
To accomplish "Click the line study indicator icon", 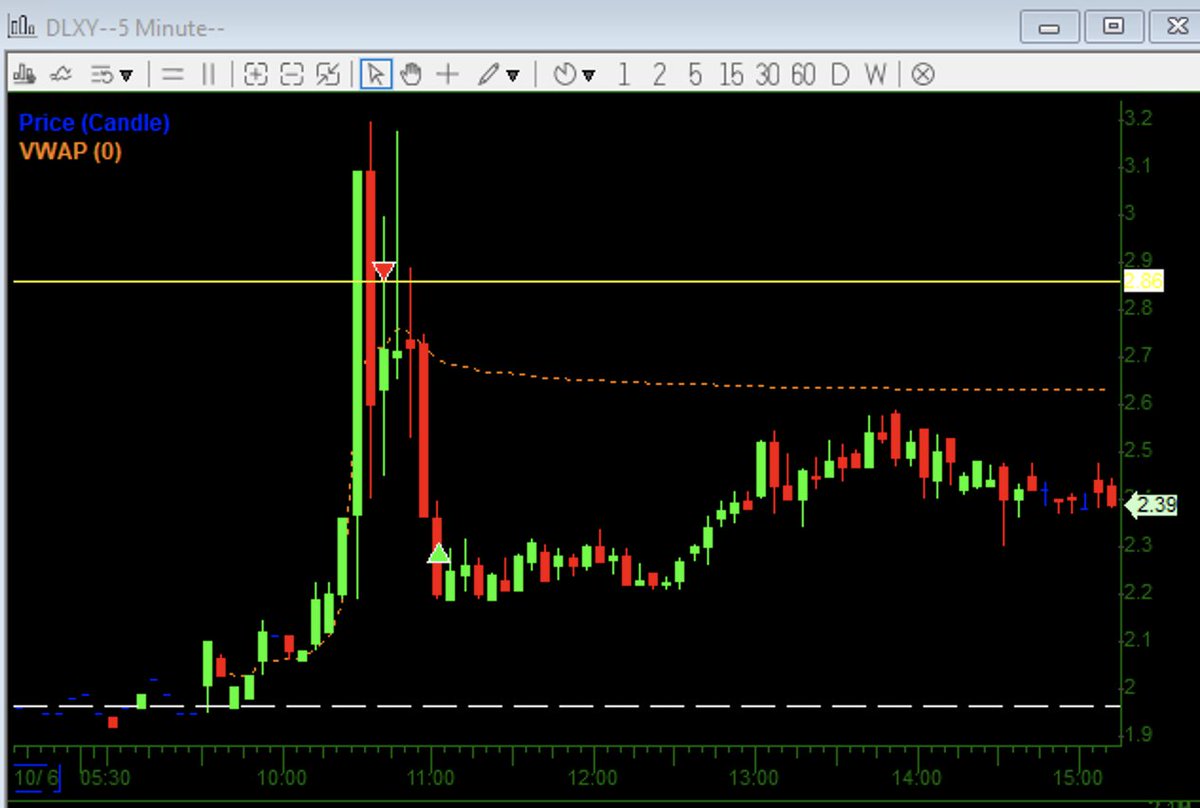I will click(x=62, y=74).
